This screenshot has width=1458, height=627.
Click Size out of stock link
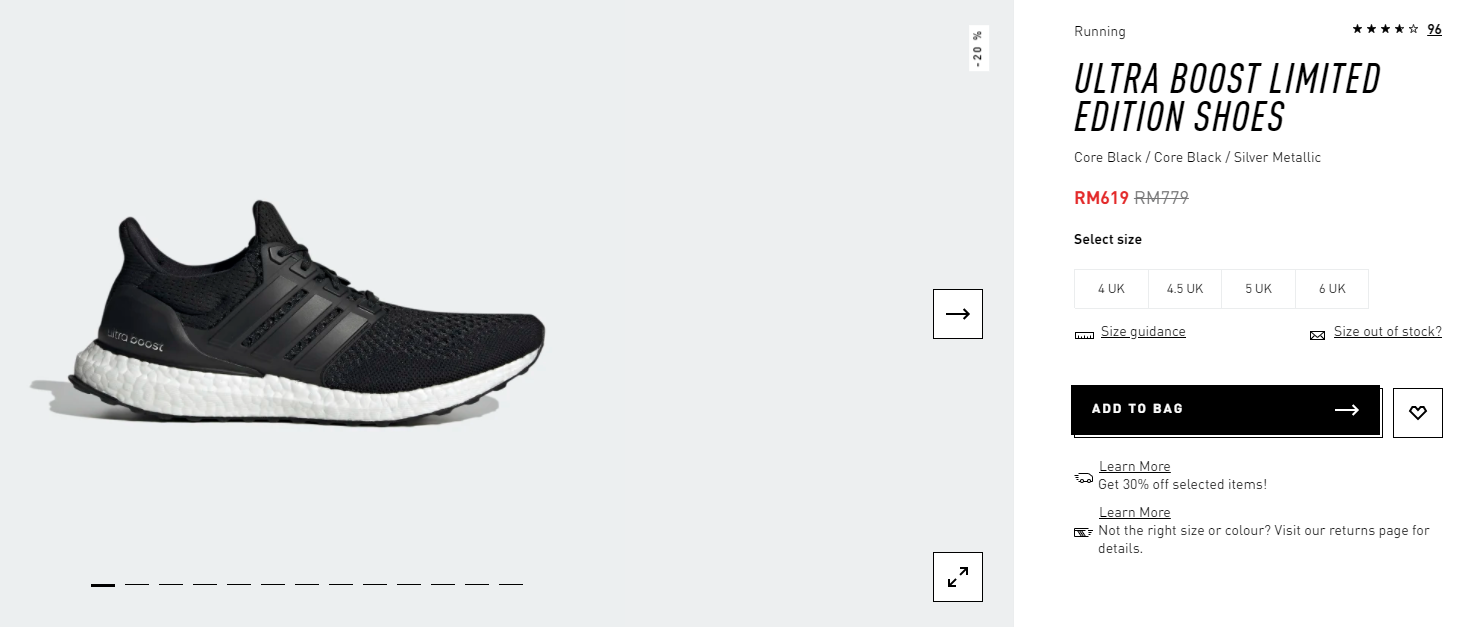click(x=1388, y=332)
